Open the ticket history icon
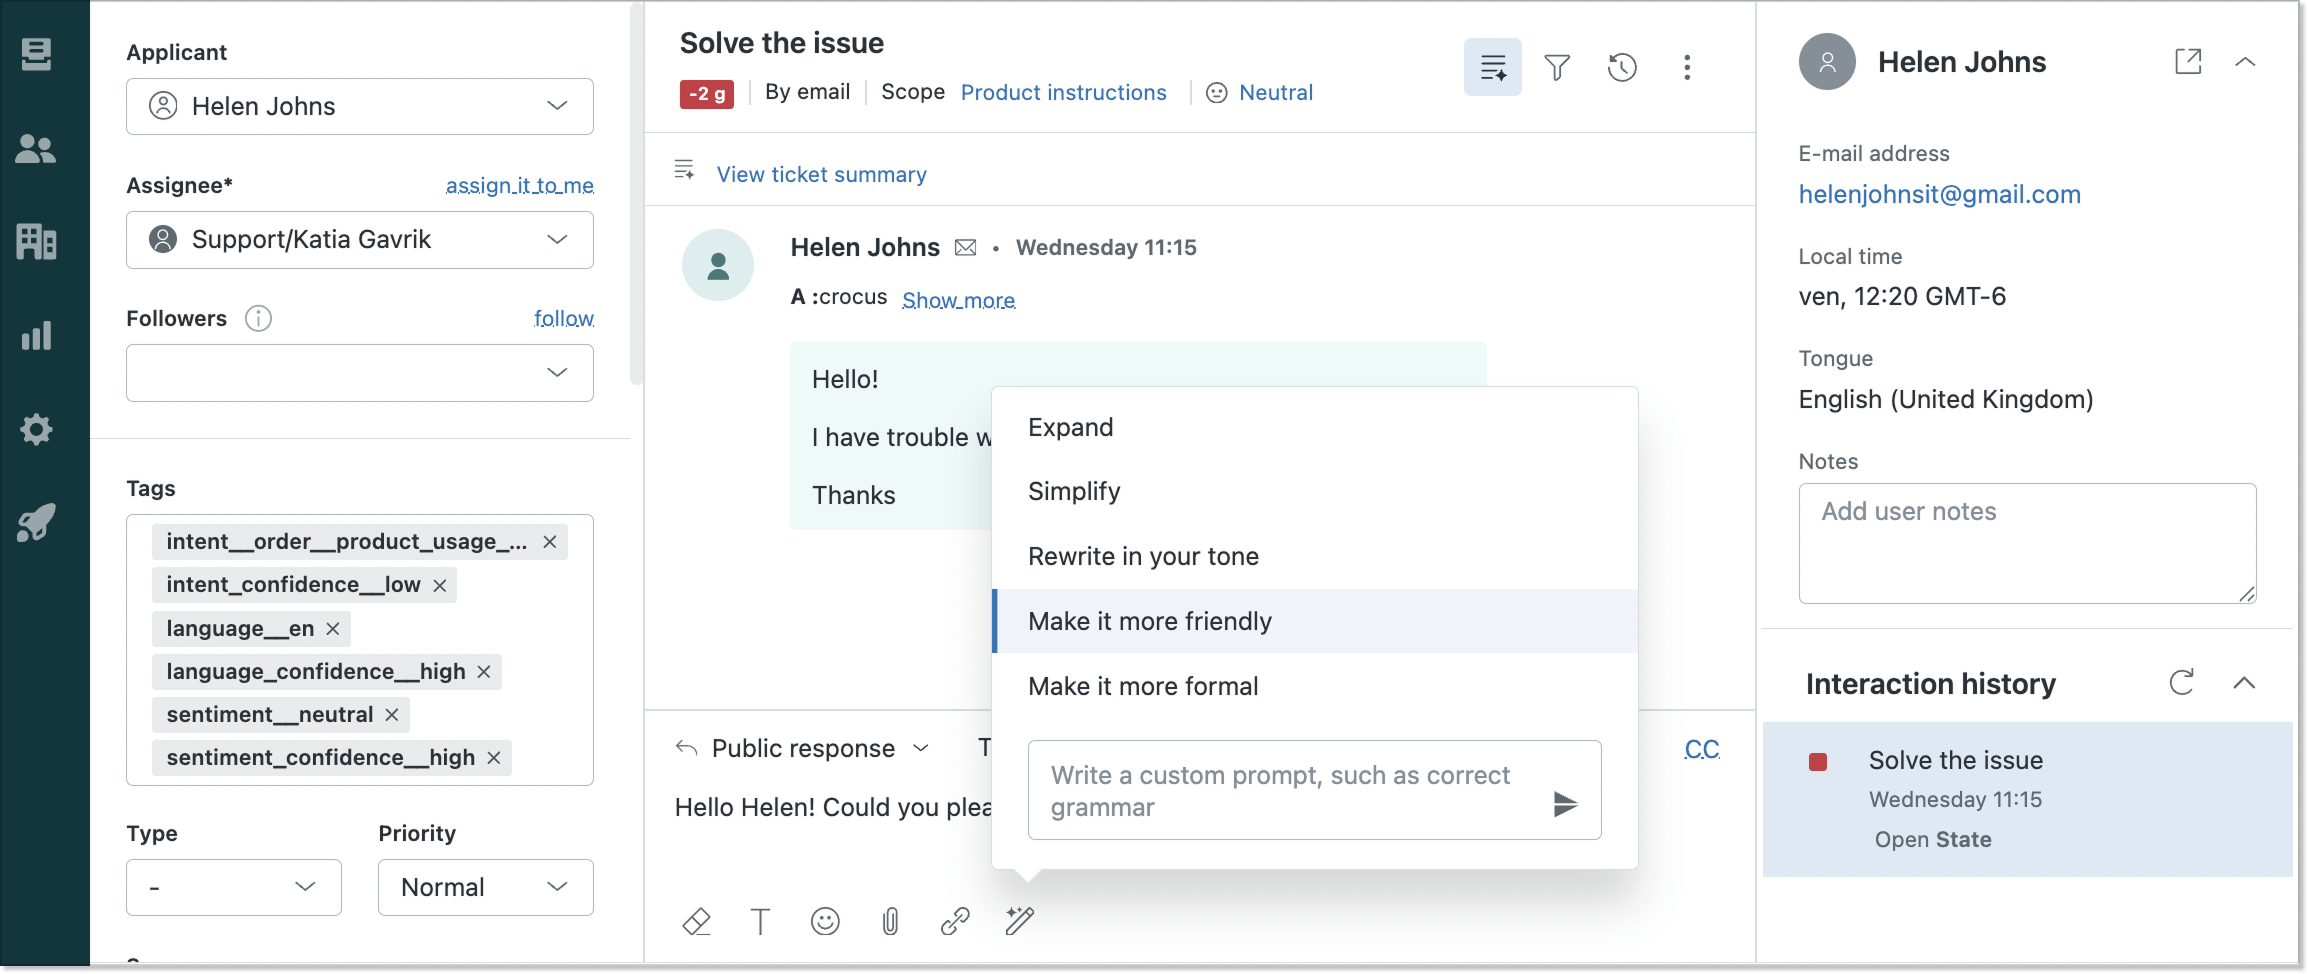The height and width of the screenshot is (974, 2308). (1622, 67)
